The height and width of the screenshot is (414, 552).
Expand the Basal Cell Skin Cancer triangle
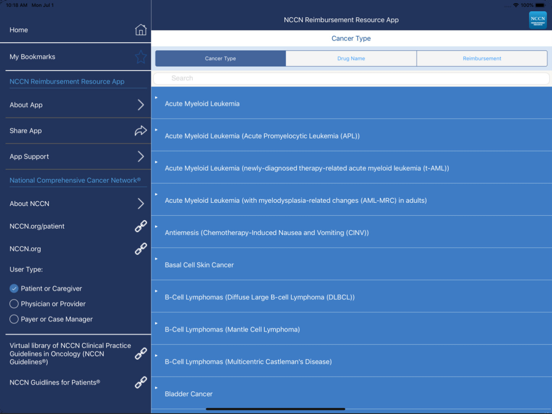156,259
